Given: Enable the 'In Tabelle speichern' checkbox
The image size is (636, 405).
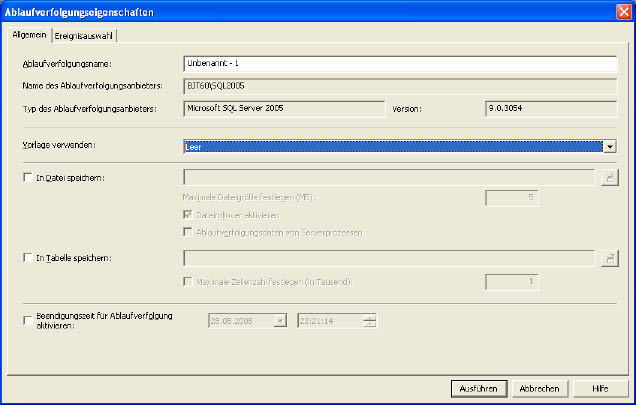Looking at the screenshot, I should 27,258.
